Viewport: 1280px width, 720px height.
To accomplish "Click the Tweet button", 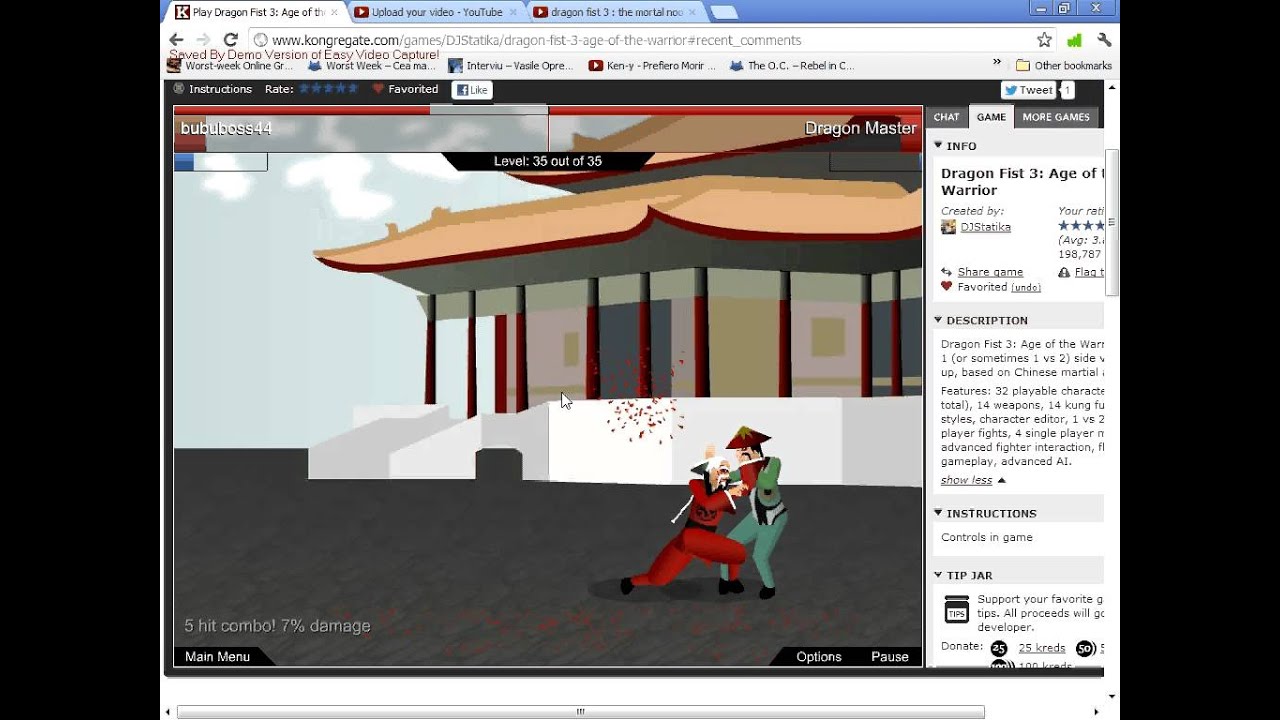I will [1028, 90].
